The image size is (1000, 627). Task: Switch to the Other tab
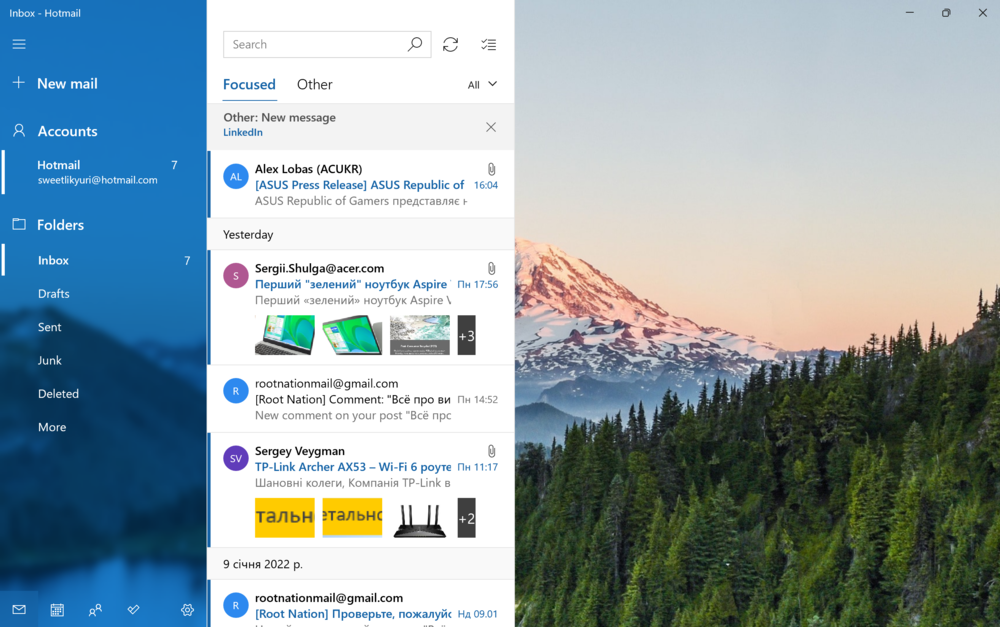(x=314, y=85)
